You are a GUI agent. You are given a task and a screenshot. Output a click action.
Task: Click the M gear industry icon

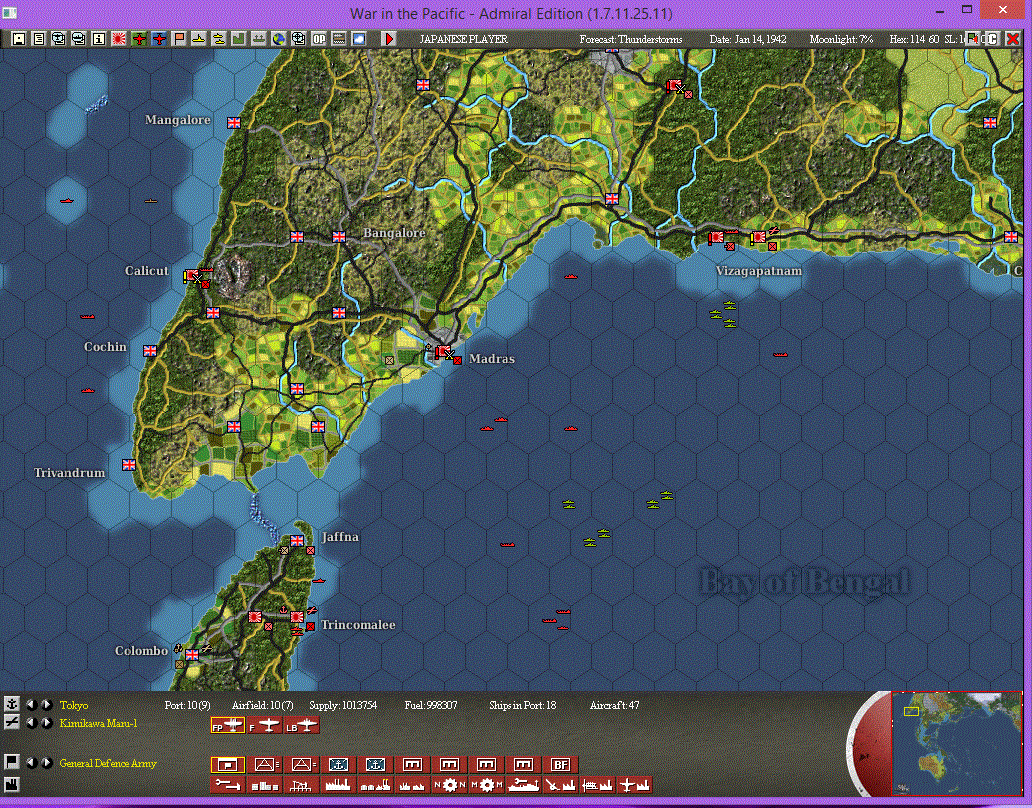coord(486,785)
